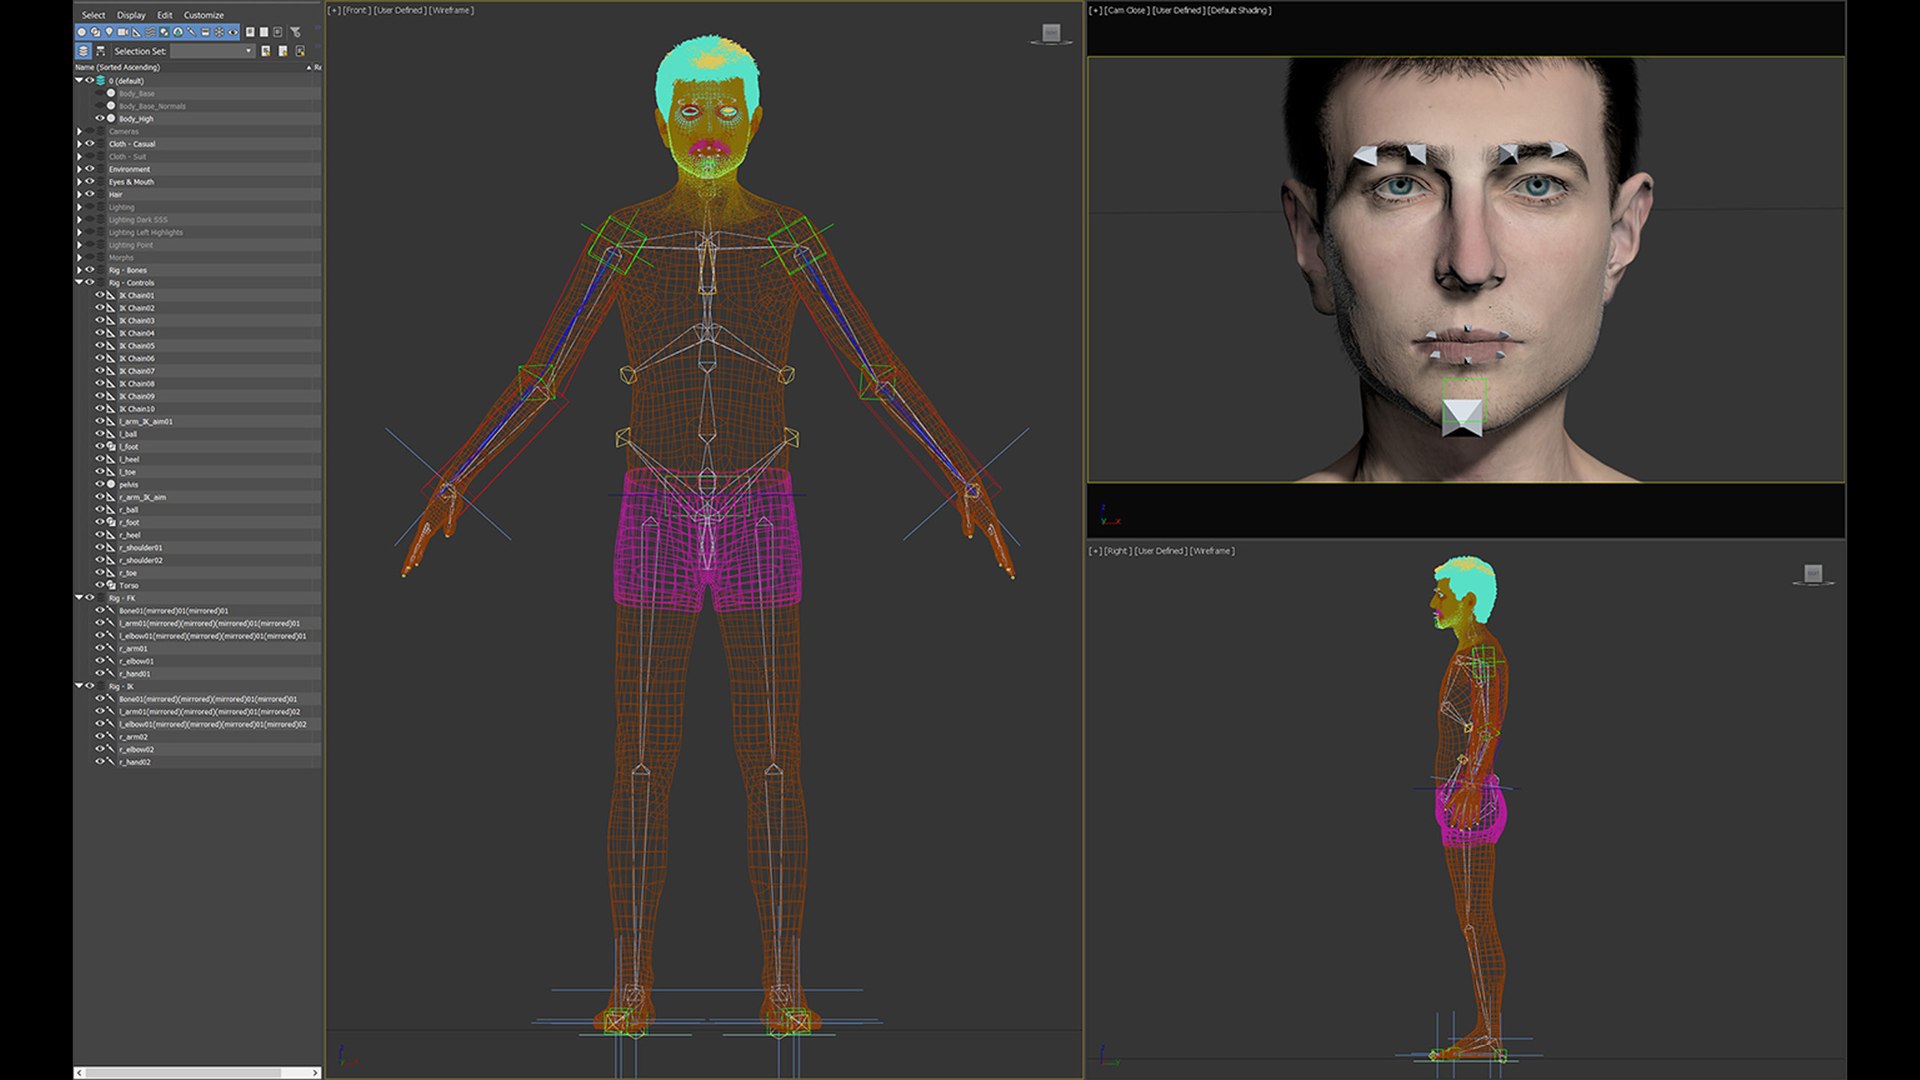Toggle Display Cameras filter icon

click(123, 32)
